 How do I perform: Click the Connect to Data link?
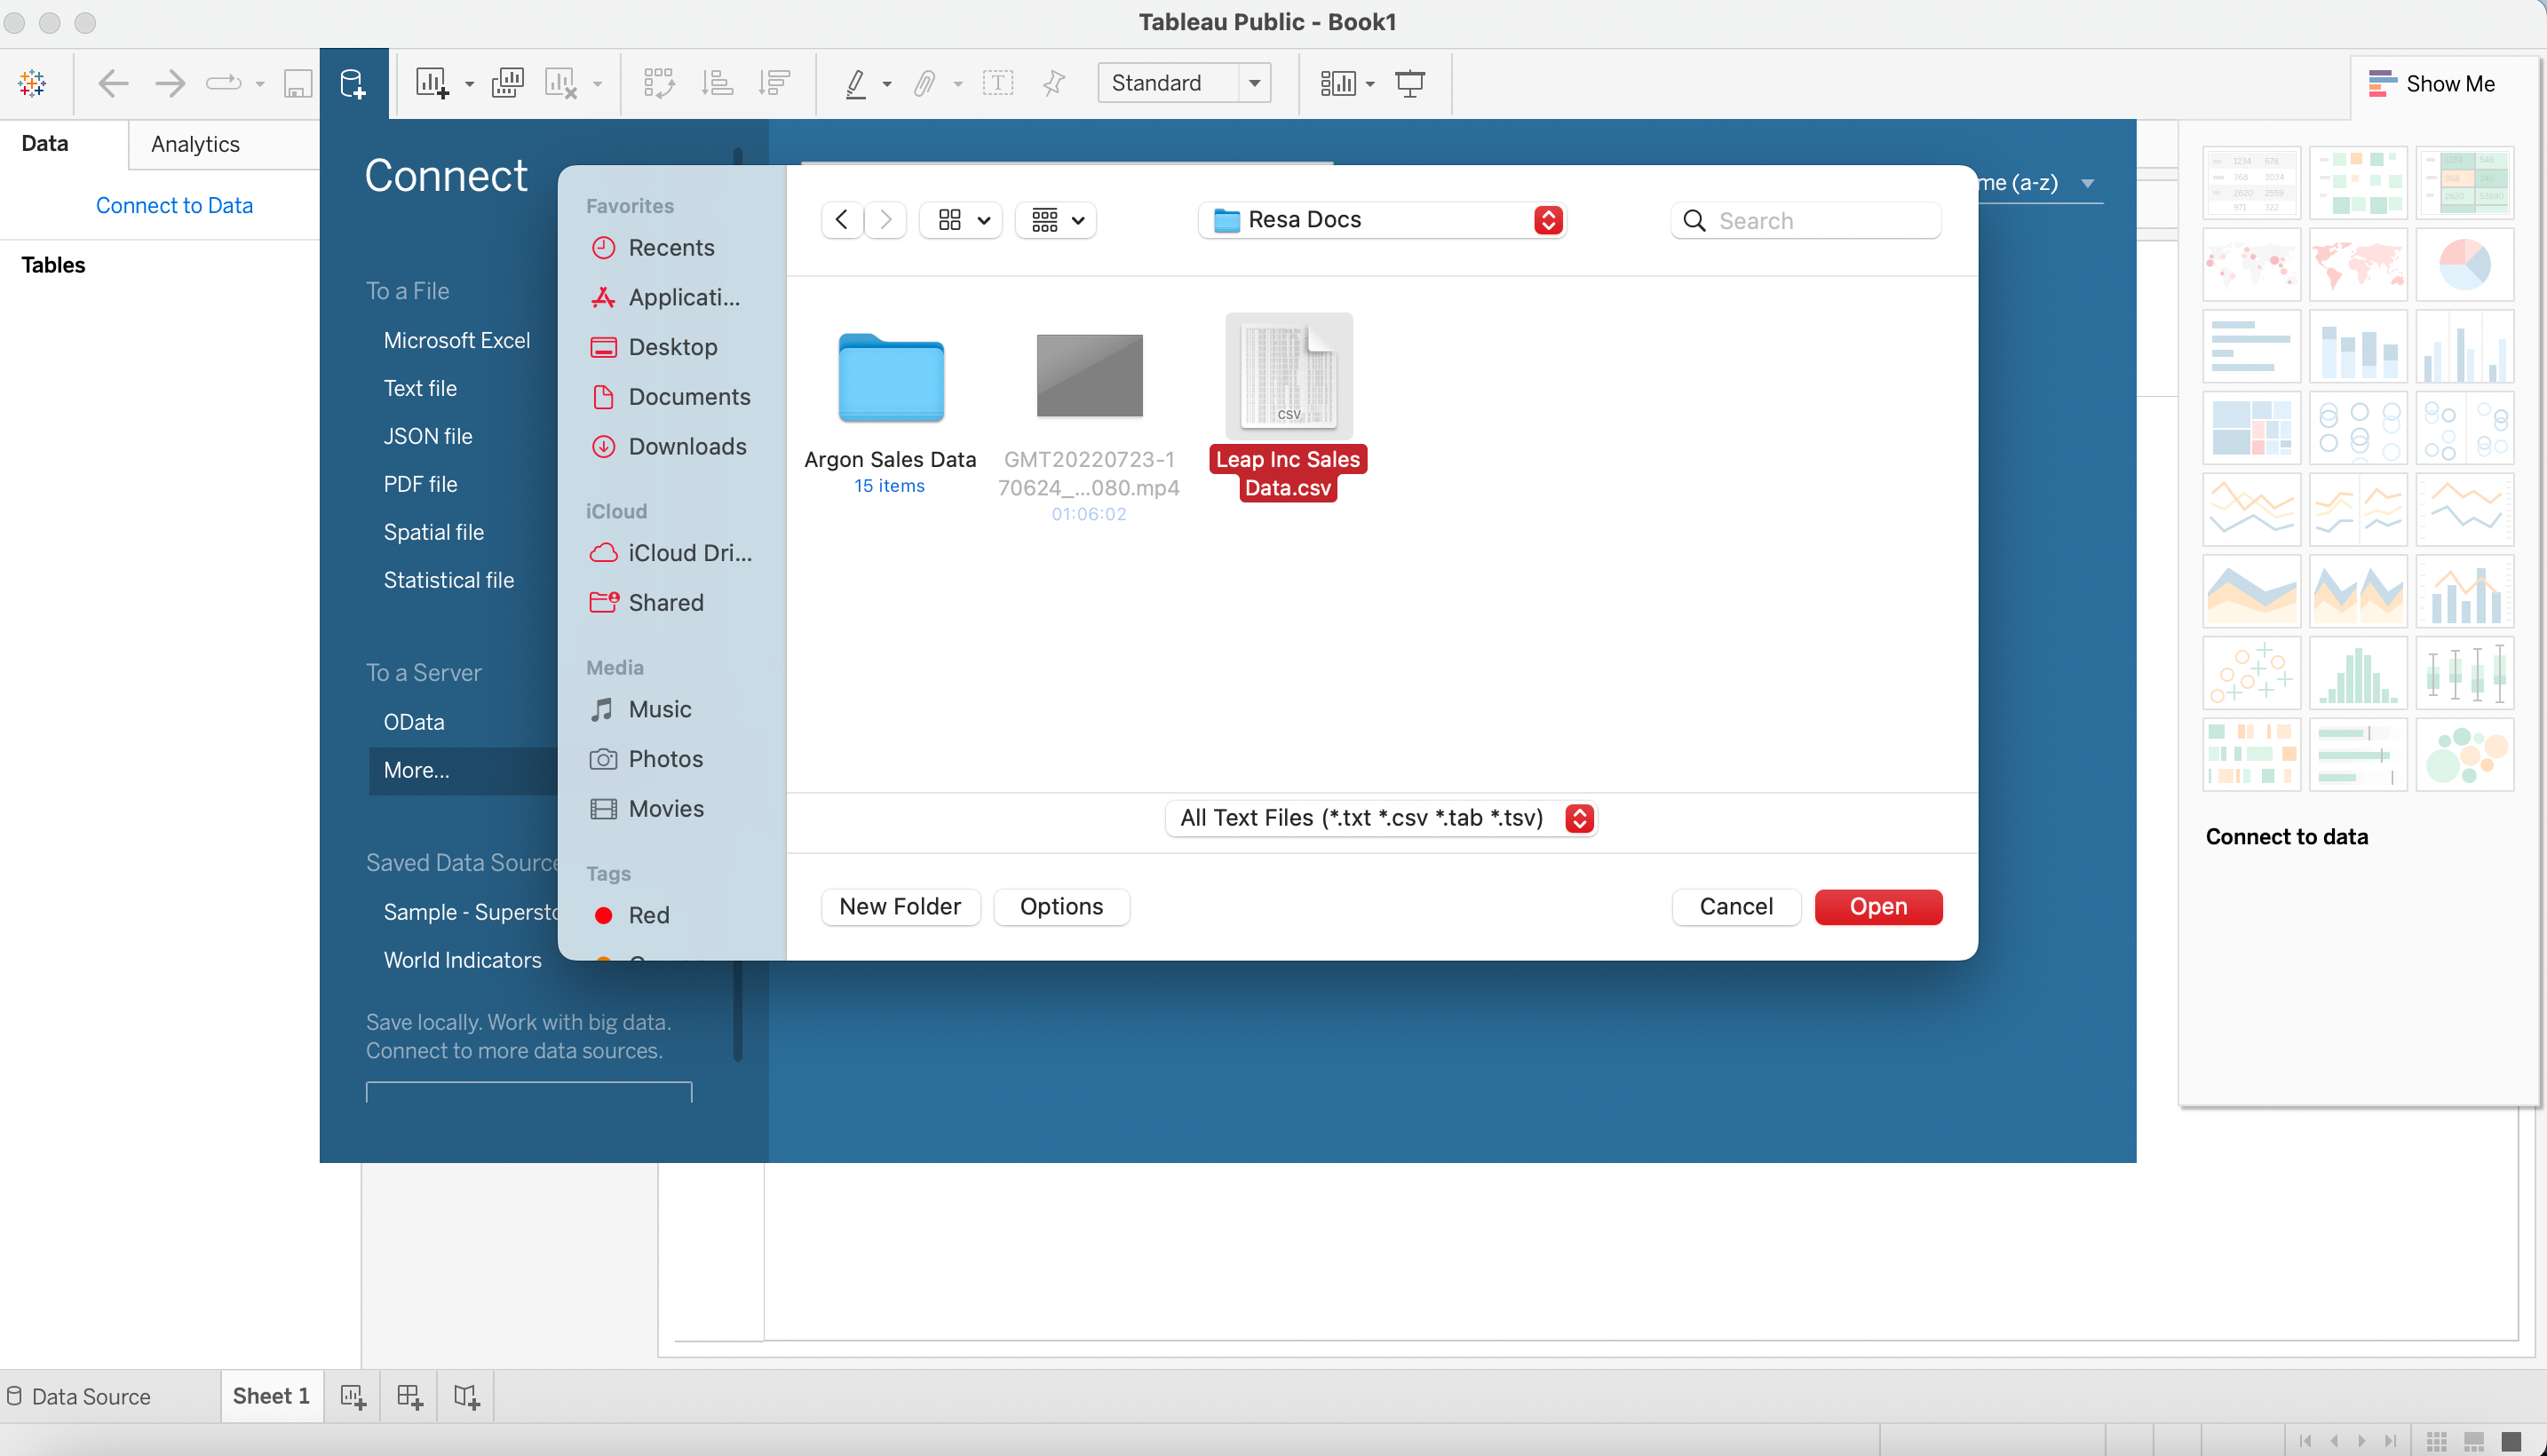[174, 205]
